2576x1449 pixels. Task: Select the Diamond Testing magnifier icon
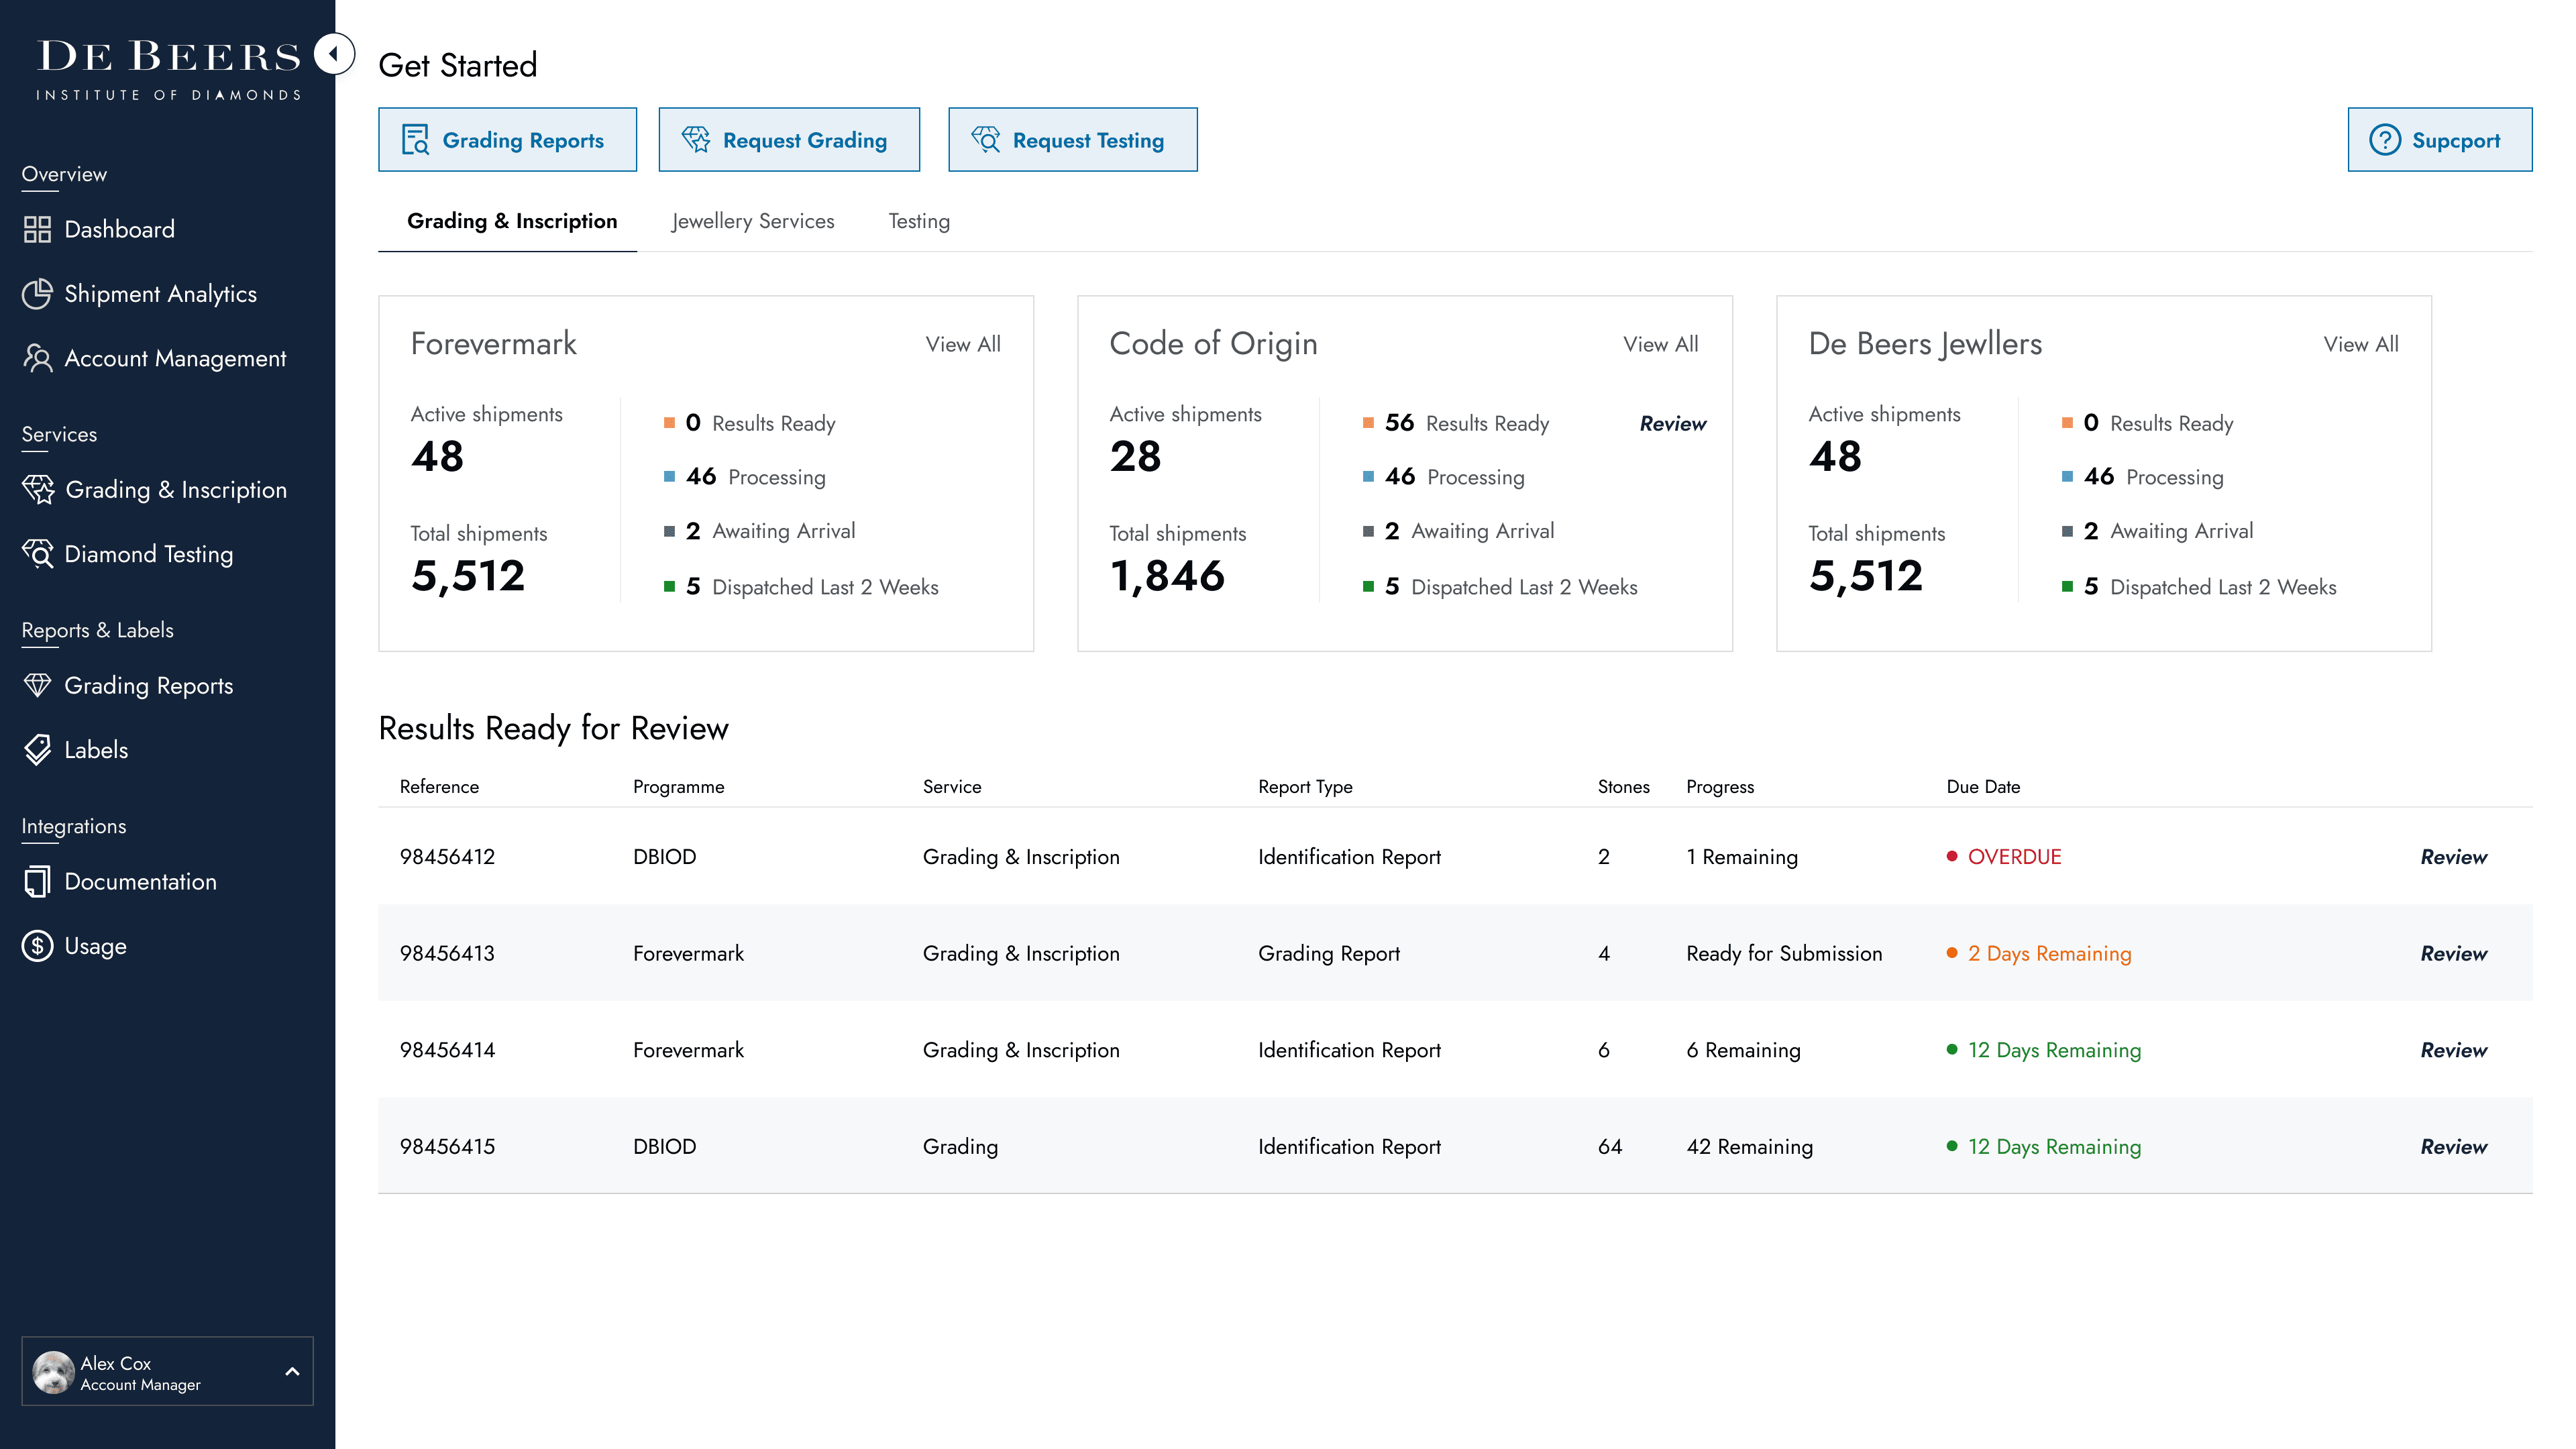coord(38,554)
